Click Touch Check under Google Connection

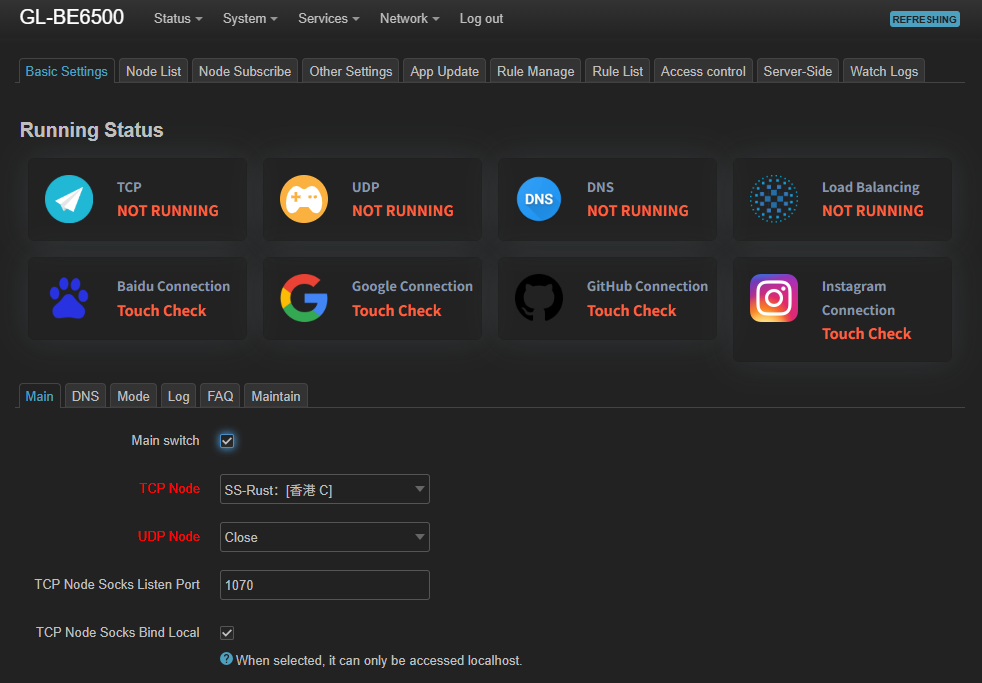click(396, 311)
